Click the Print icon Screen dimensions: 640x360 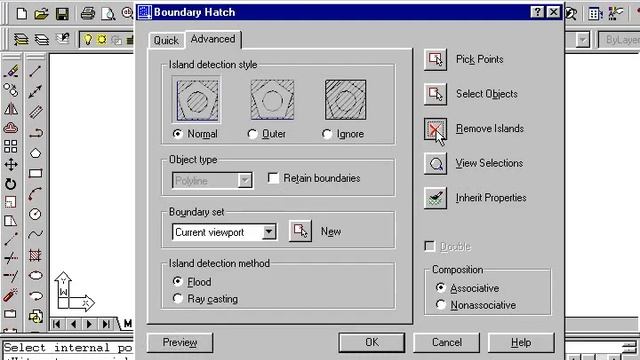[x=87, y=14]
